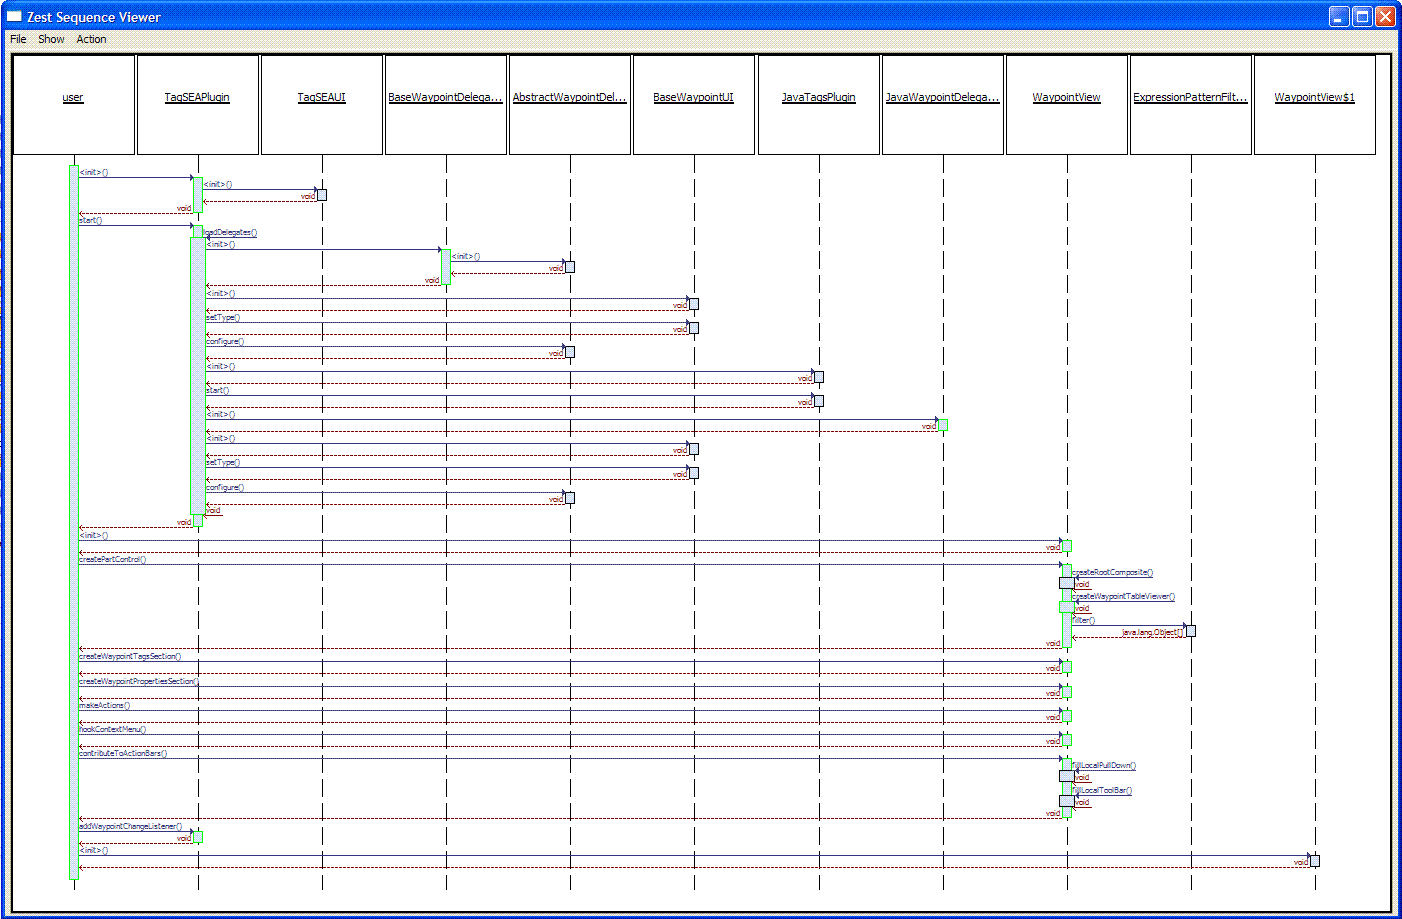Screen dimensions: 1402x919
Task: Click the Zest Sequence Viewer title bar icon
Action: click(14, 17)
